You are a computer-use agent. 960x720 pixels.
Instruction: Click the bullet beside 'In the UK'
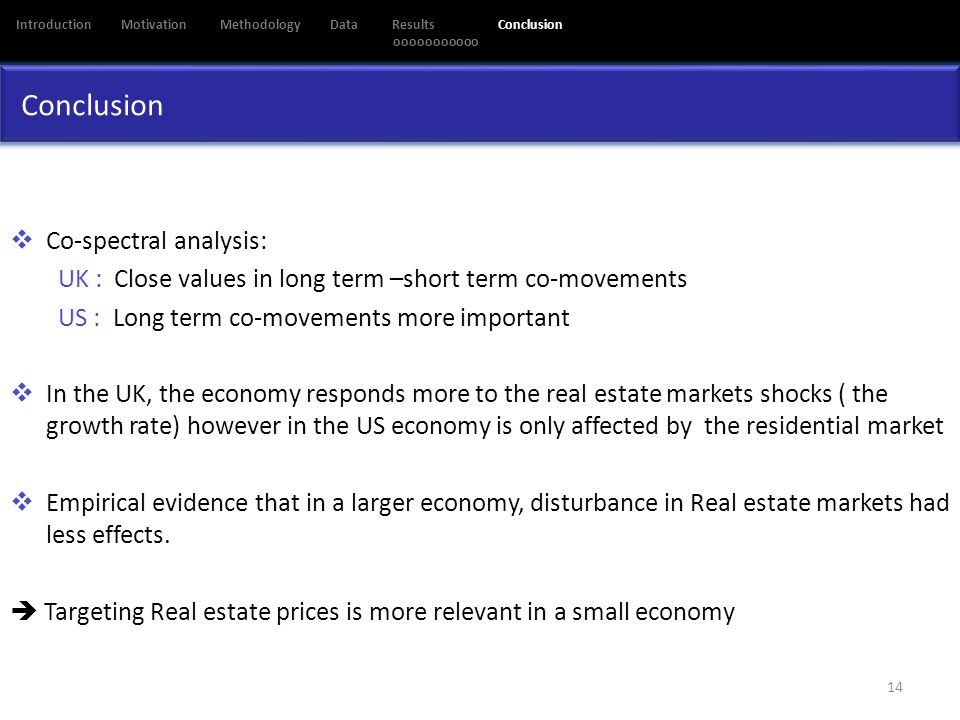coord(22,392)
